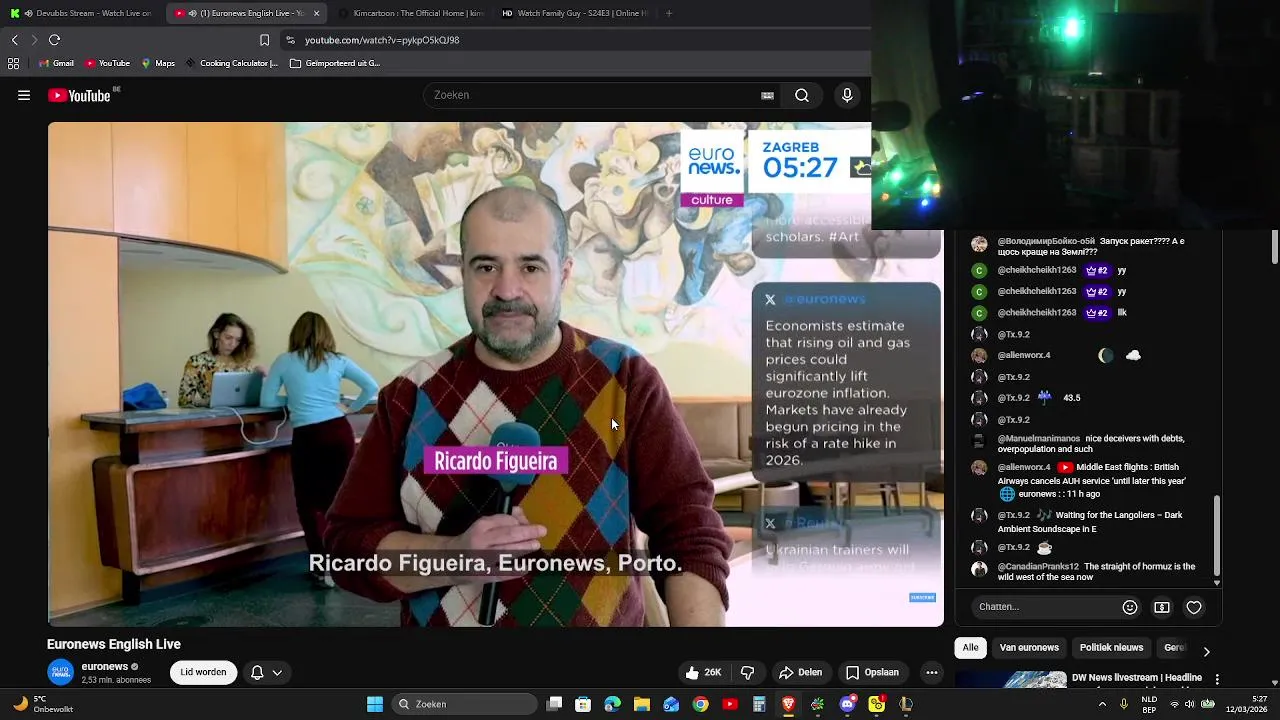Launch File Explorer from taskbar
The image size is (1280, 720).
point(642,704)
